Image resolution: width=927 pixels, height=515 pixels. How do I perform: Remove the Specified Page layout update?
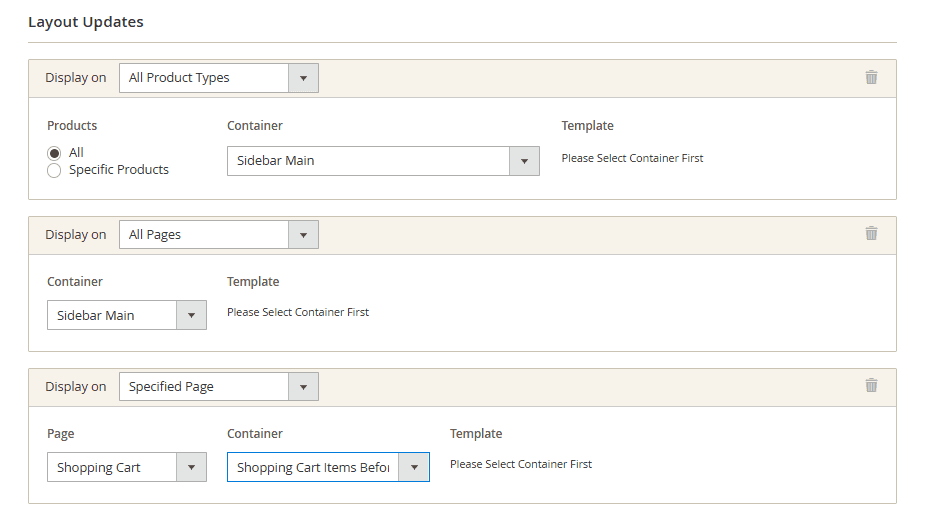click(871, 385)
